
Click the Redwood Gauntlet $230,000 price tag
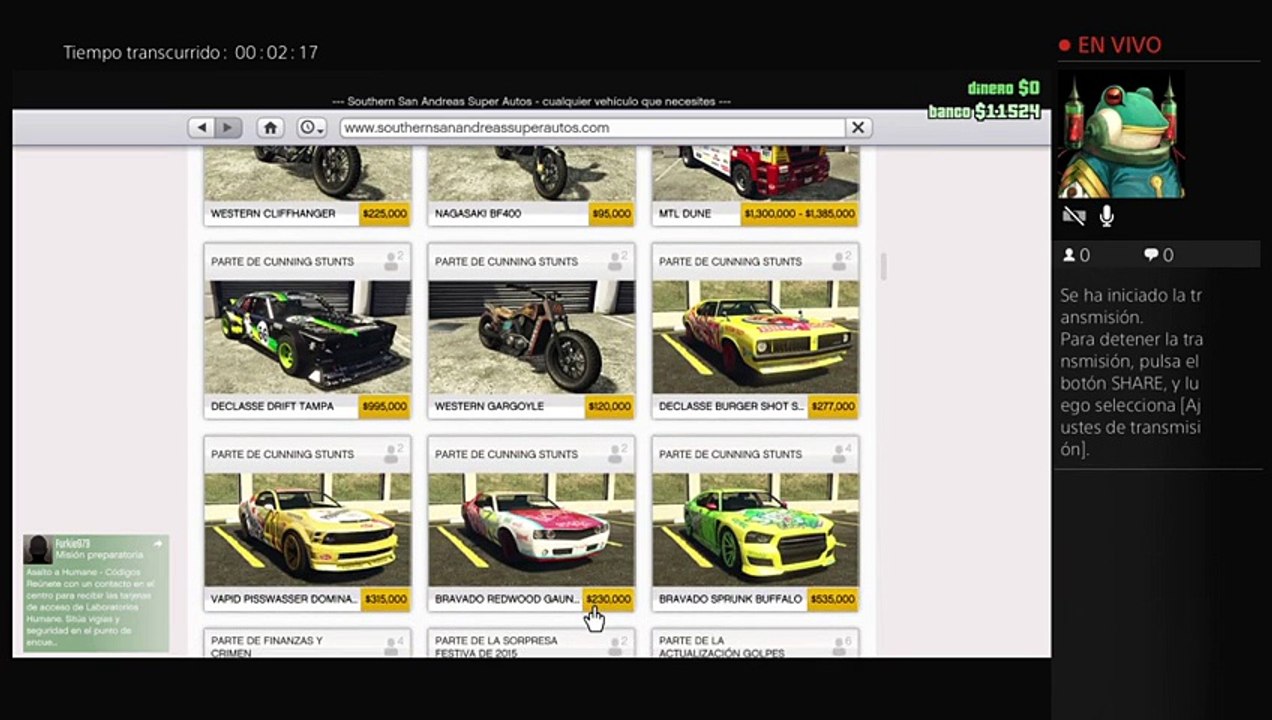609,599
